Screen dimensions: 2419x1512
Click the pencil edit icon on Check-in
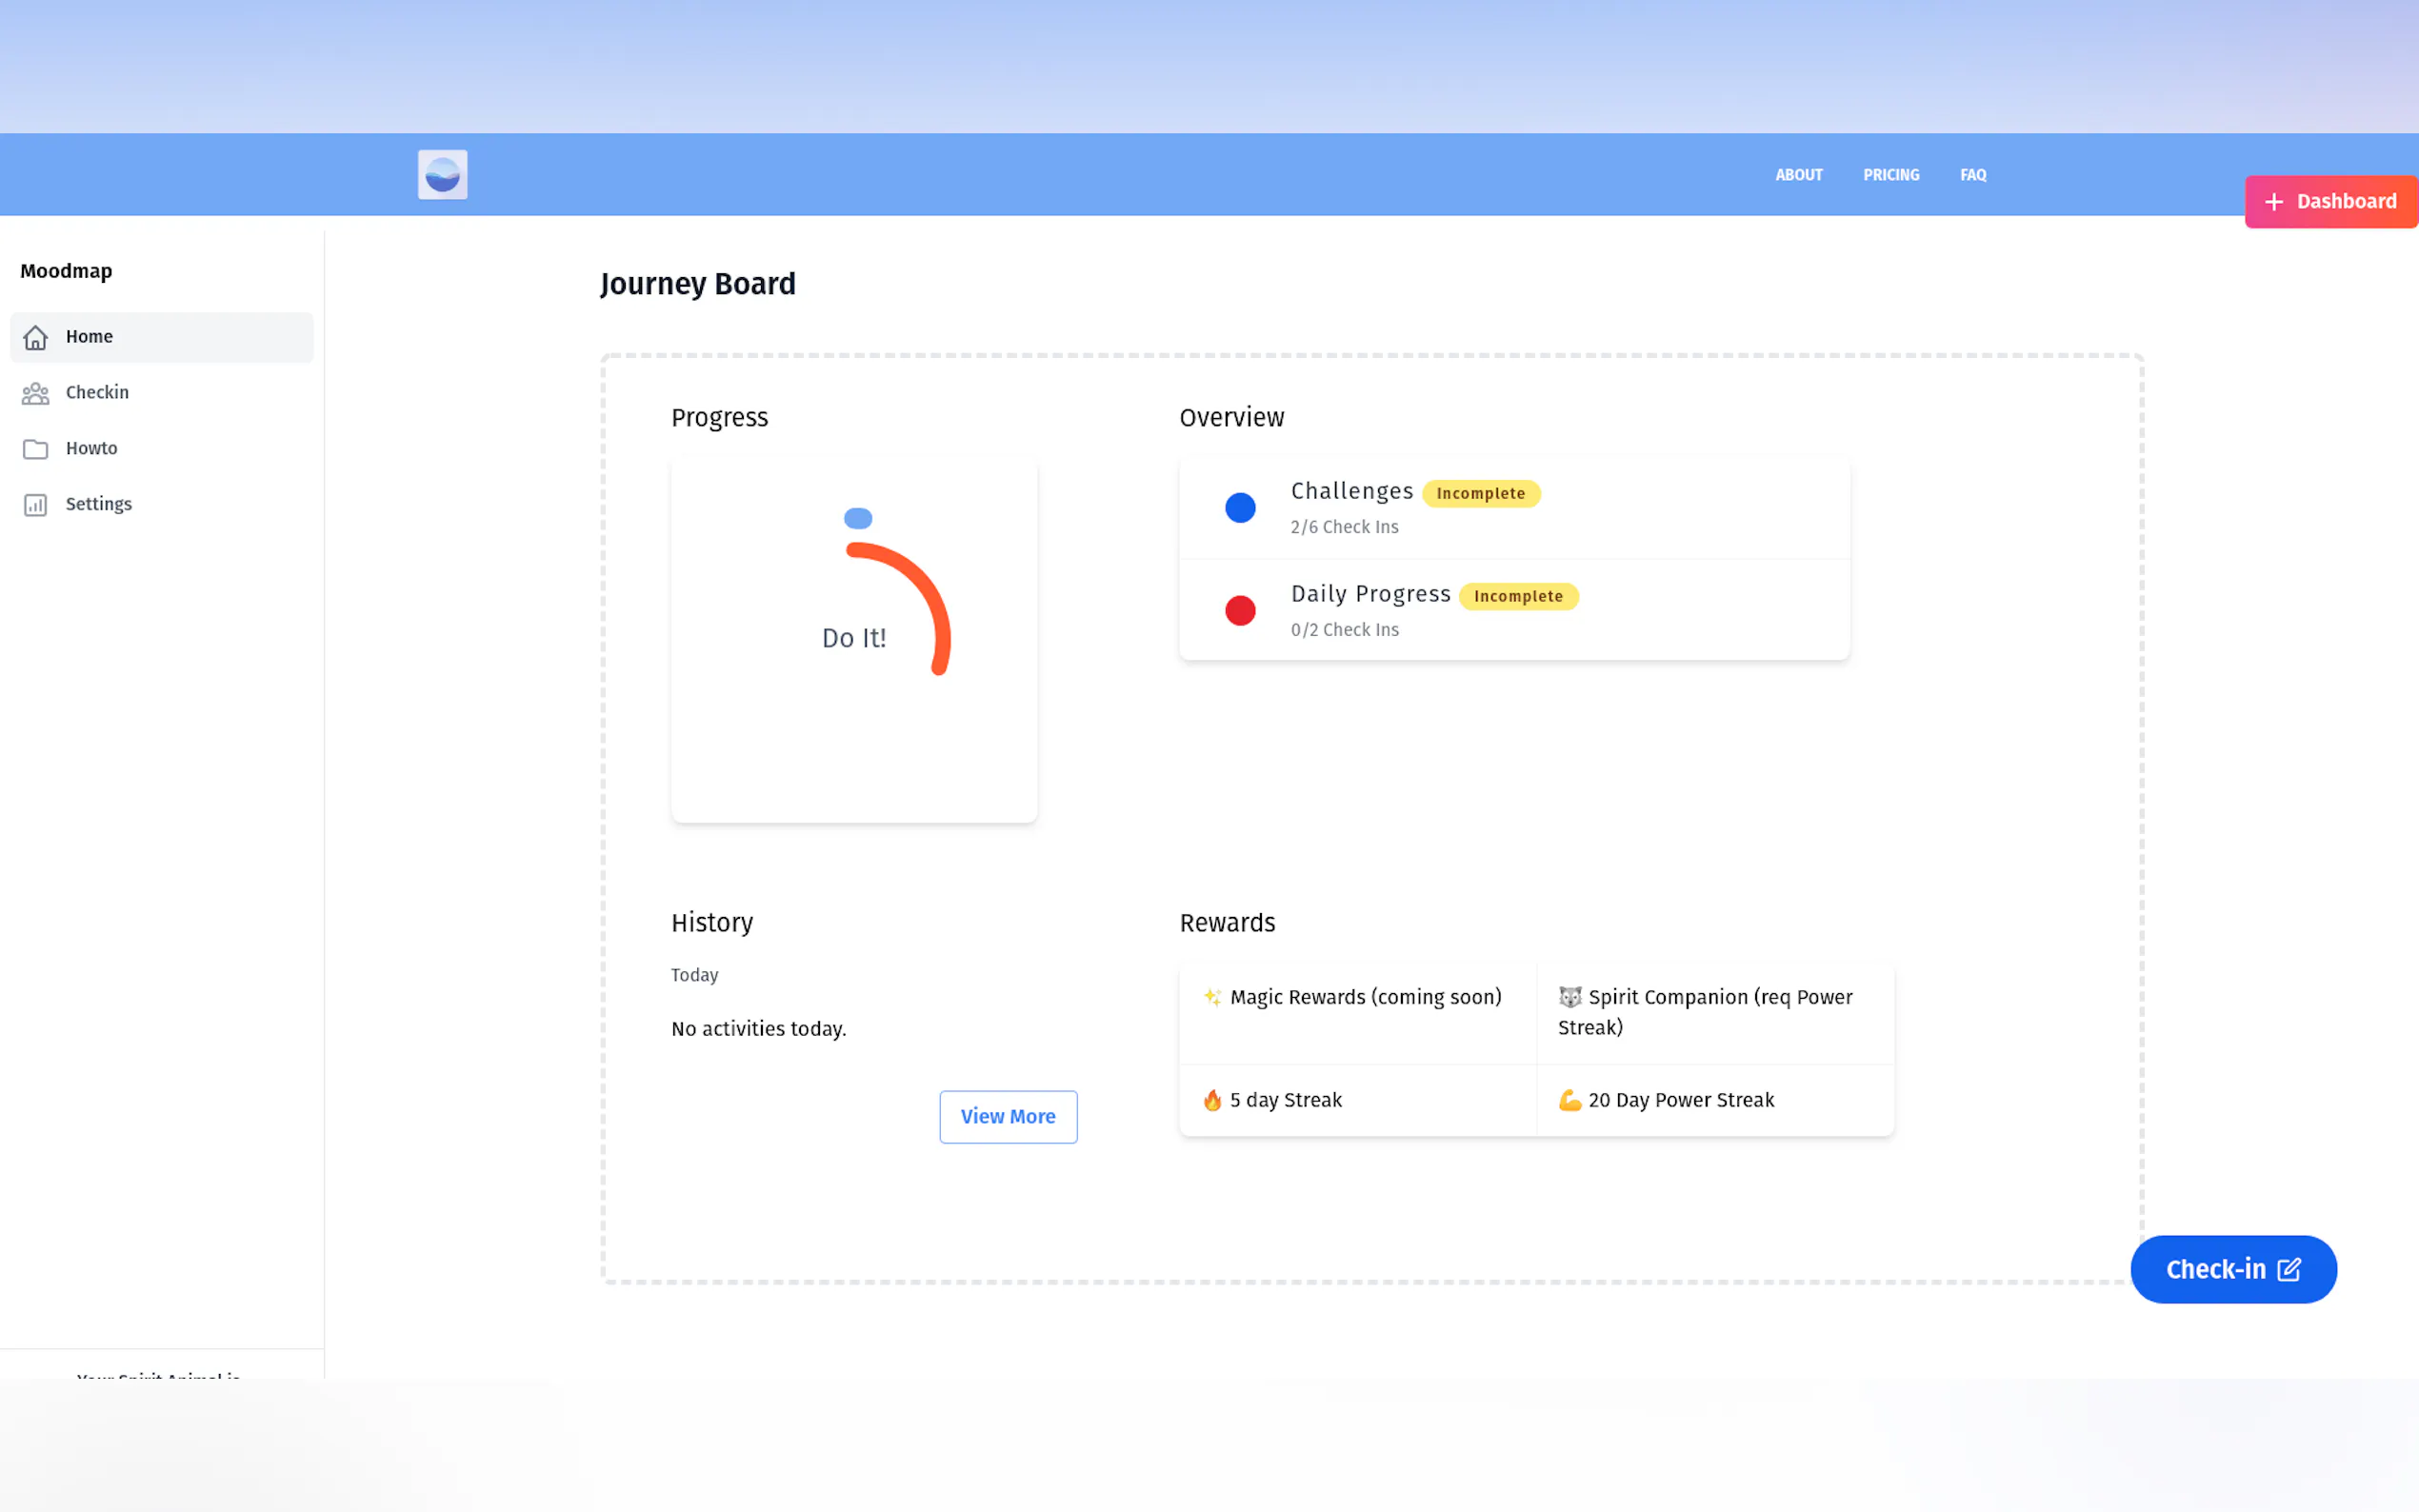(x=2289, y=1269)
